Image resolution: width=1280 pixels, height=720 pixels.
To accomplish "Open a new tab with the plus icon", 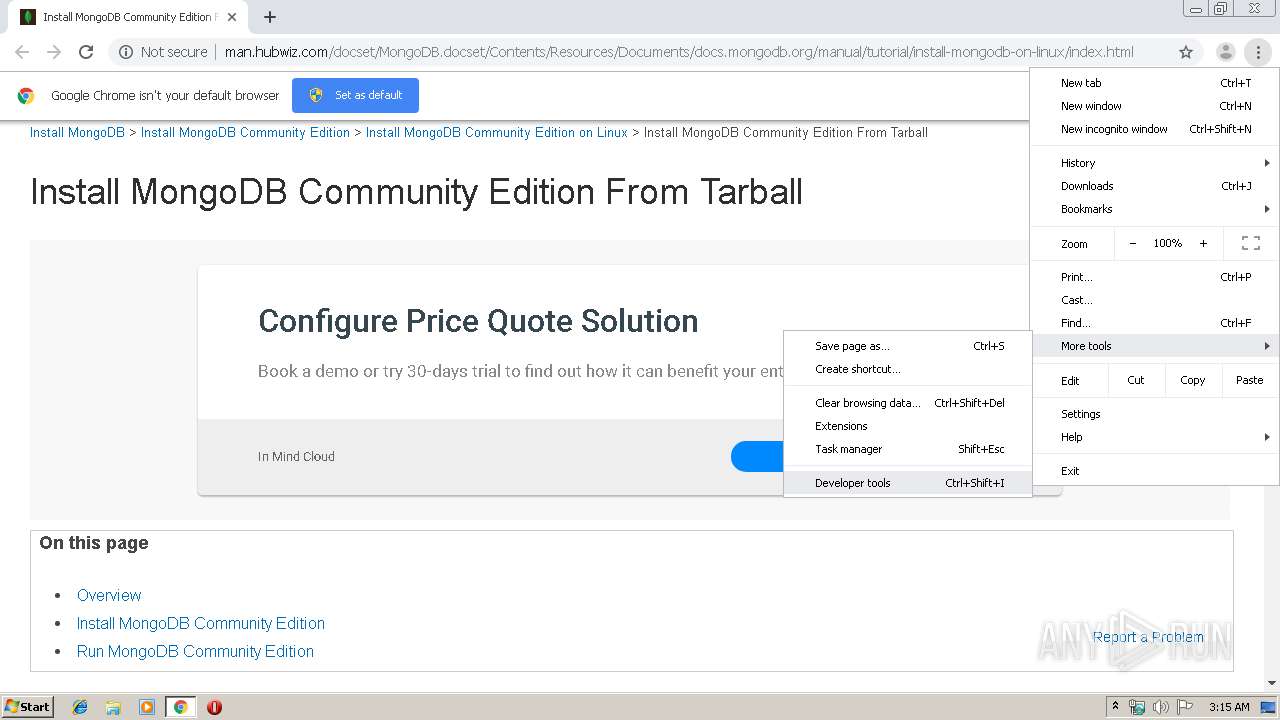I will pyautogui.click(x=270, y=17).
